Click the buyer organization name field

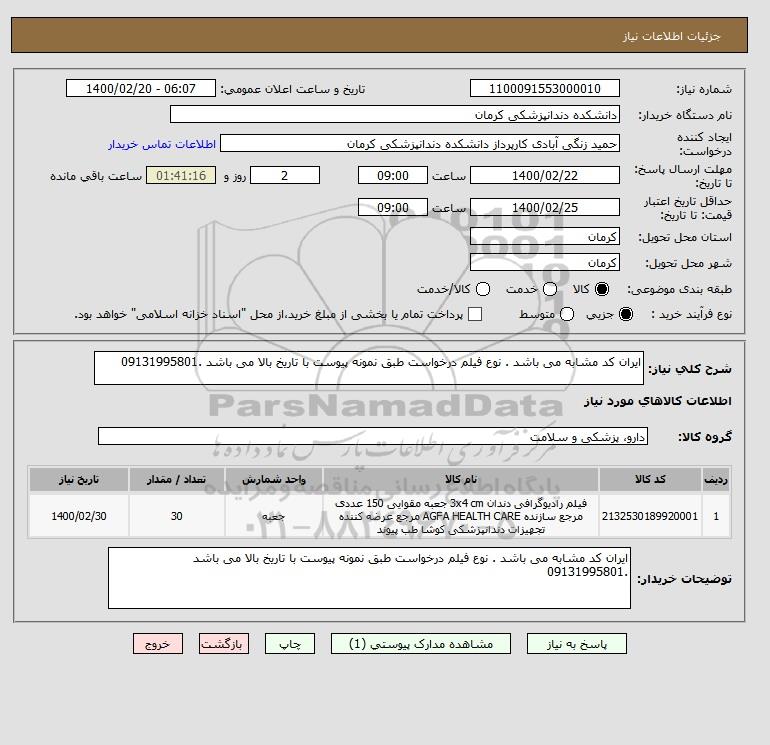coord(395,114)
